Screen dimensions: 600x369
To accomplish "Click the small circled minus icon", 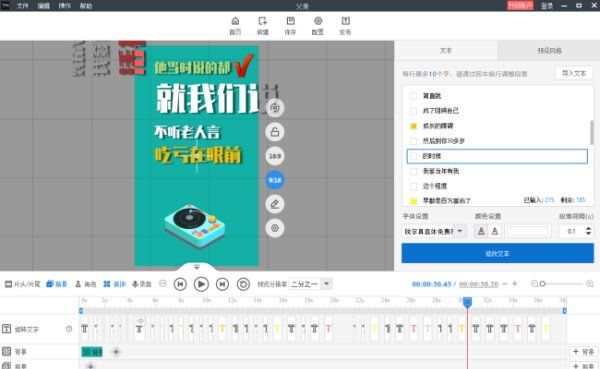I will click(163, 284).
